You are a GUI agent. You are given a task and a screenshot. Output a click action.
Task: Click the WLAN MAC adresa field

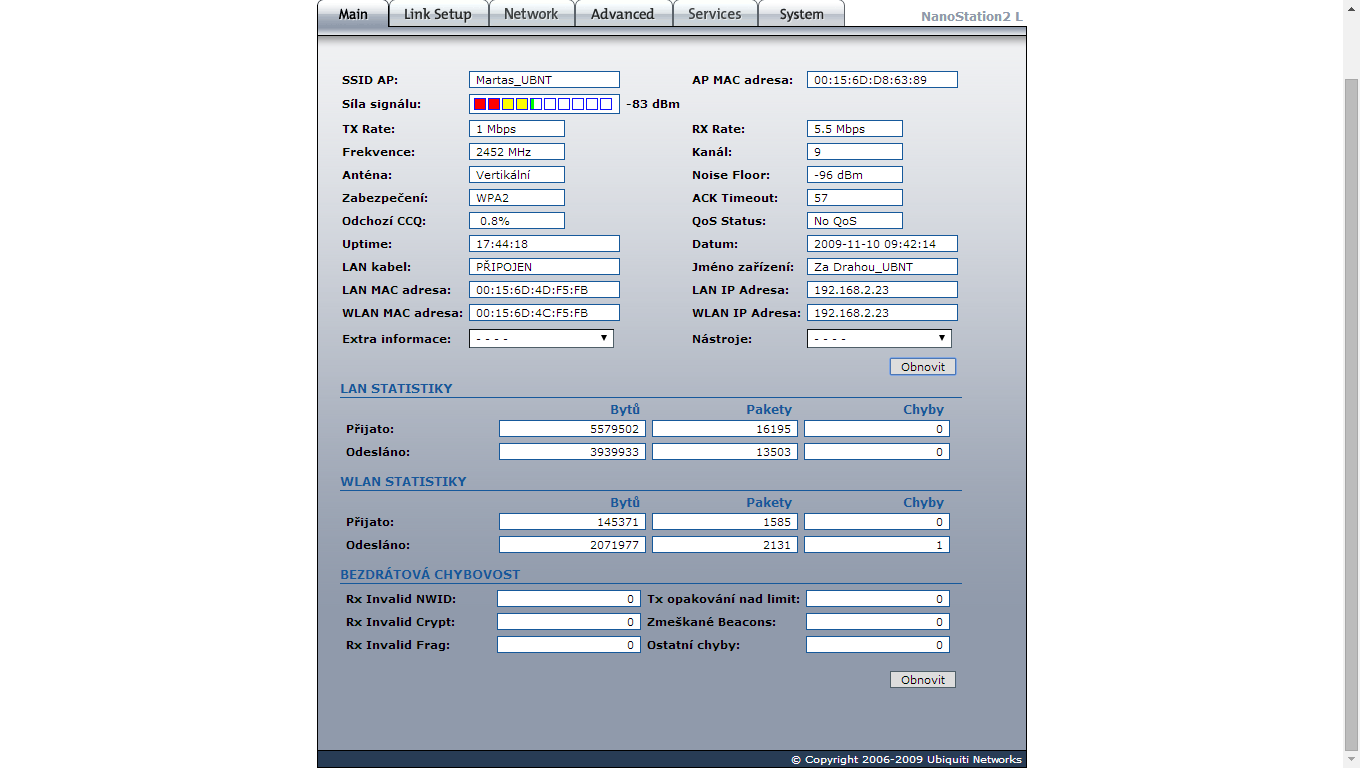click(x=544, y=313)
